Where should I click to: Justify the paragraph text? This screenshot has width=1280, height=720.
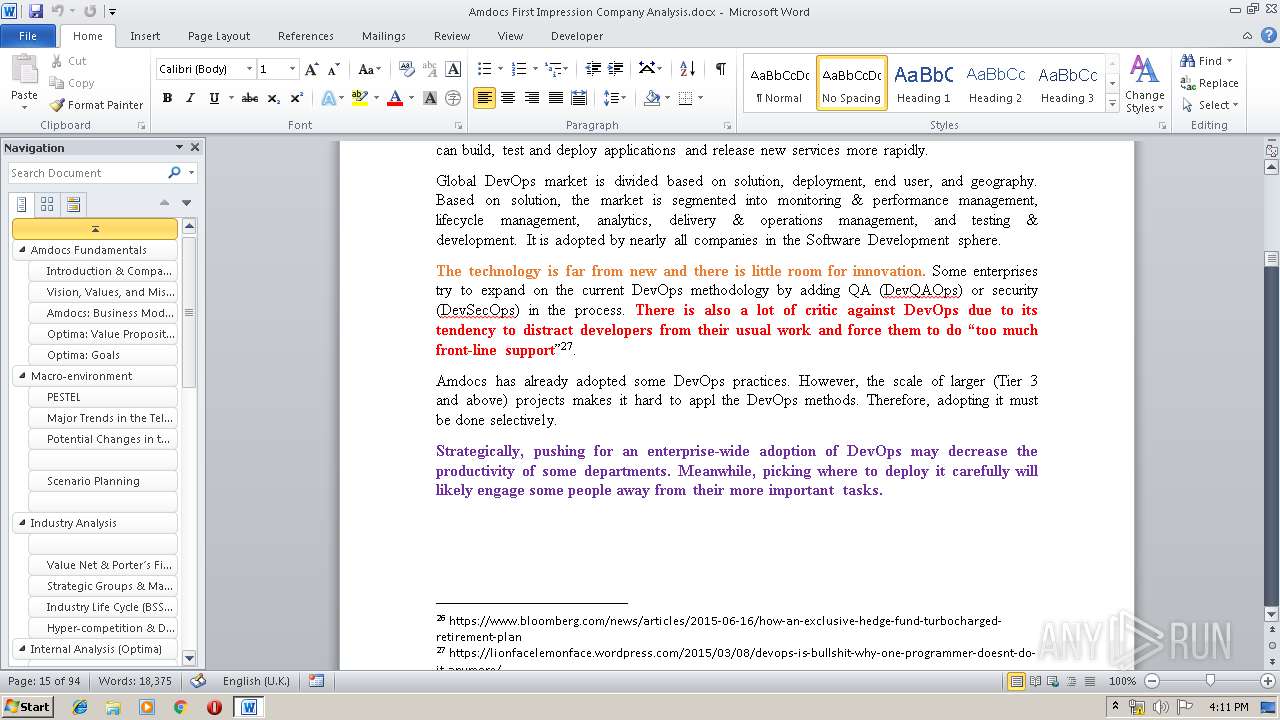[555, 98]
